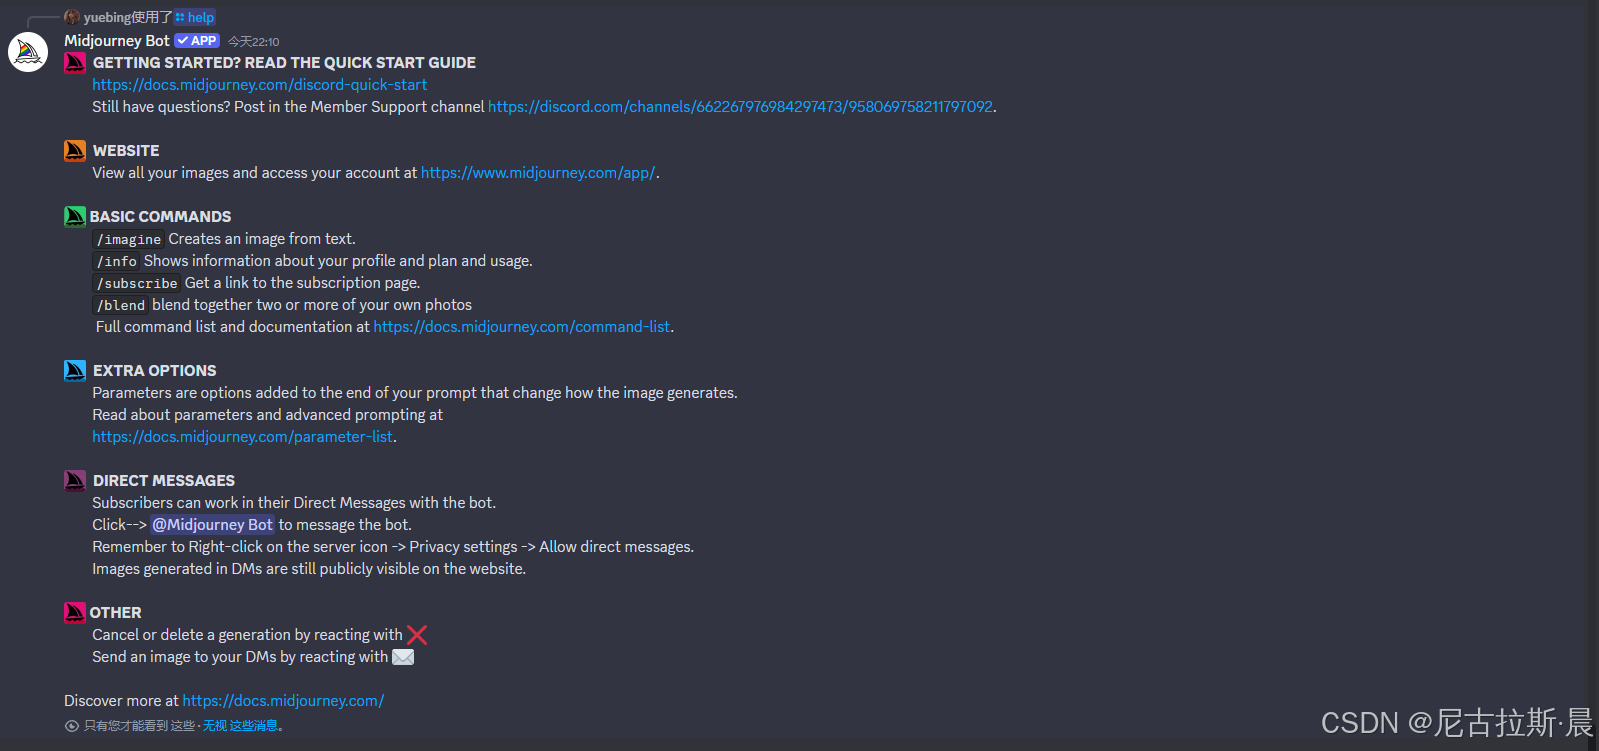The image size is (1599, 751).
Task: Click the orange sailboat icon next to WEBSITE
Action: tap(75, 150)
